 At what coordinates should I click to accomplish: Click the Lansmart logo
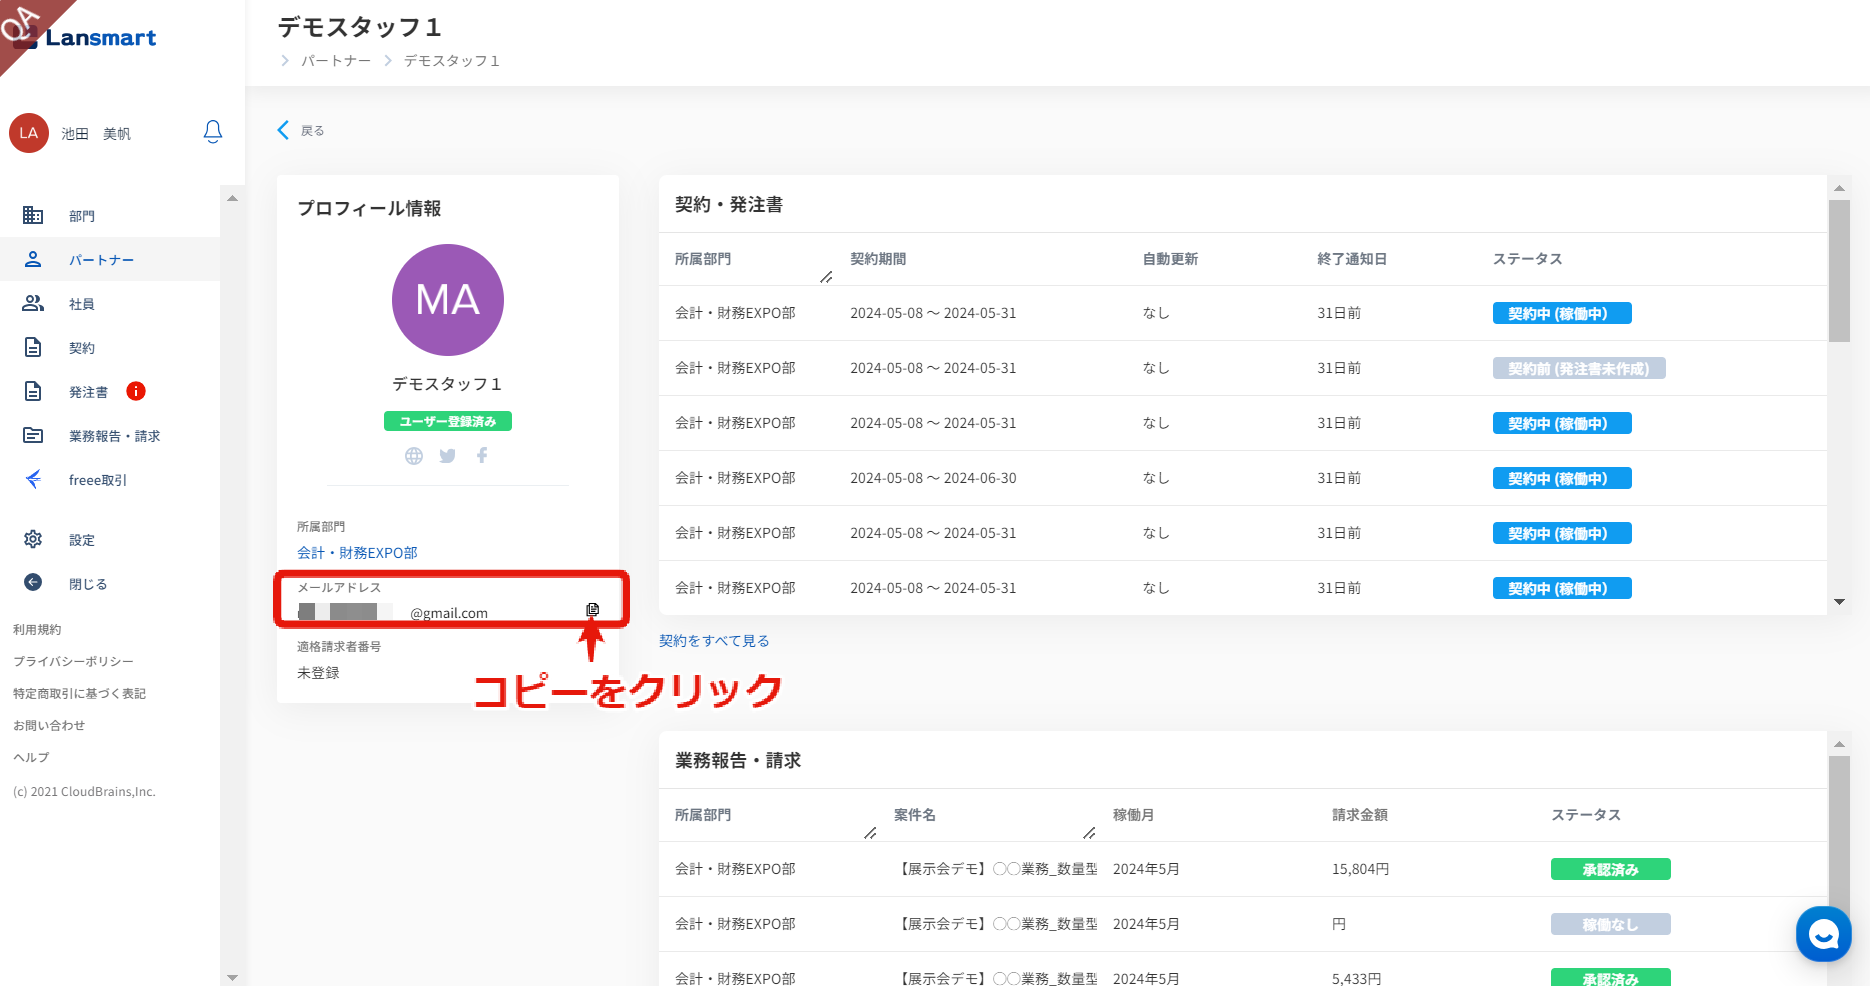pos(86,38)
